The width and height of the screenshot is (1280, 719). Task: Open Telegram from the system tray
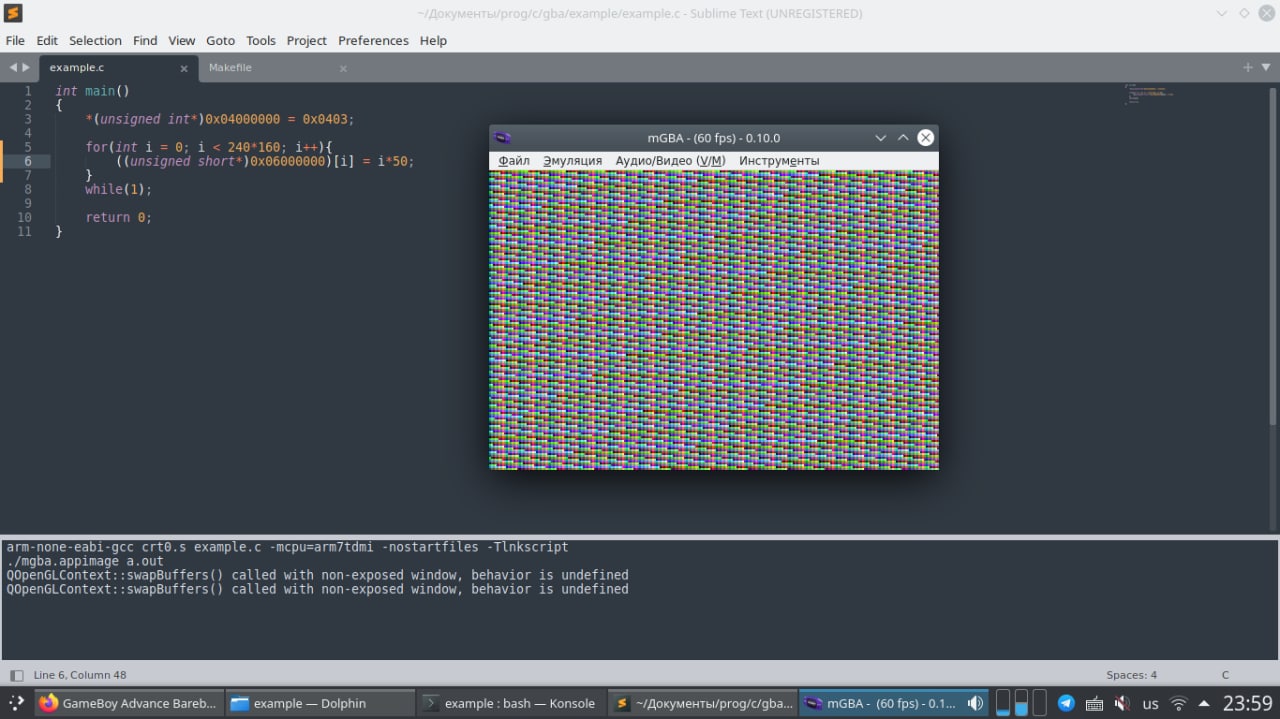[x=1066, y=703]
